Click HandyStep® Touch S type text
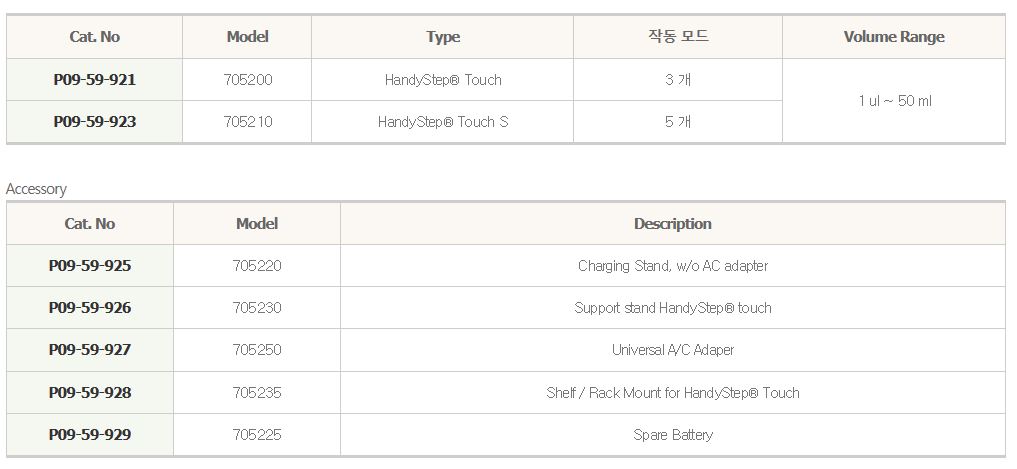This screenshot has width=1017, height=469. point(443,122)
